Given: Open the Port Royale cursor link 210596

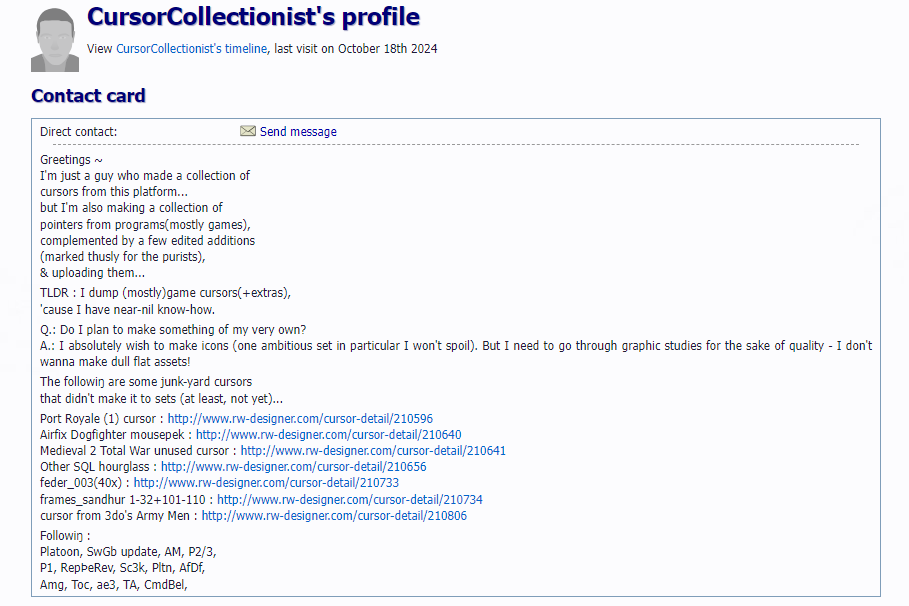Looking at the screenshot, I should [x=300, y=419].
